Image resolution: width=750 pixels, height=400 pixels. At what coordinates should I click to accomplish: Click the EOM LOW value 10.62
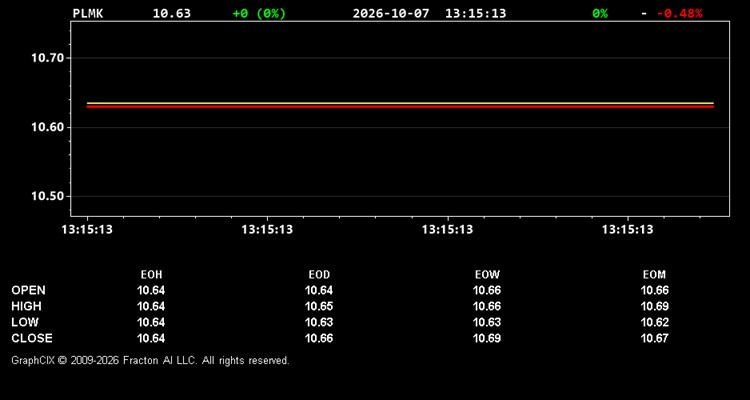click(x=655, y=322)
